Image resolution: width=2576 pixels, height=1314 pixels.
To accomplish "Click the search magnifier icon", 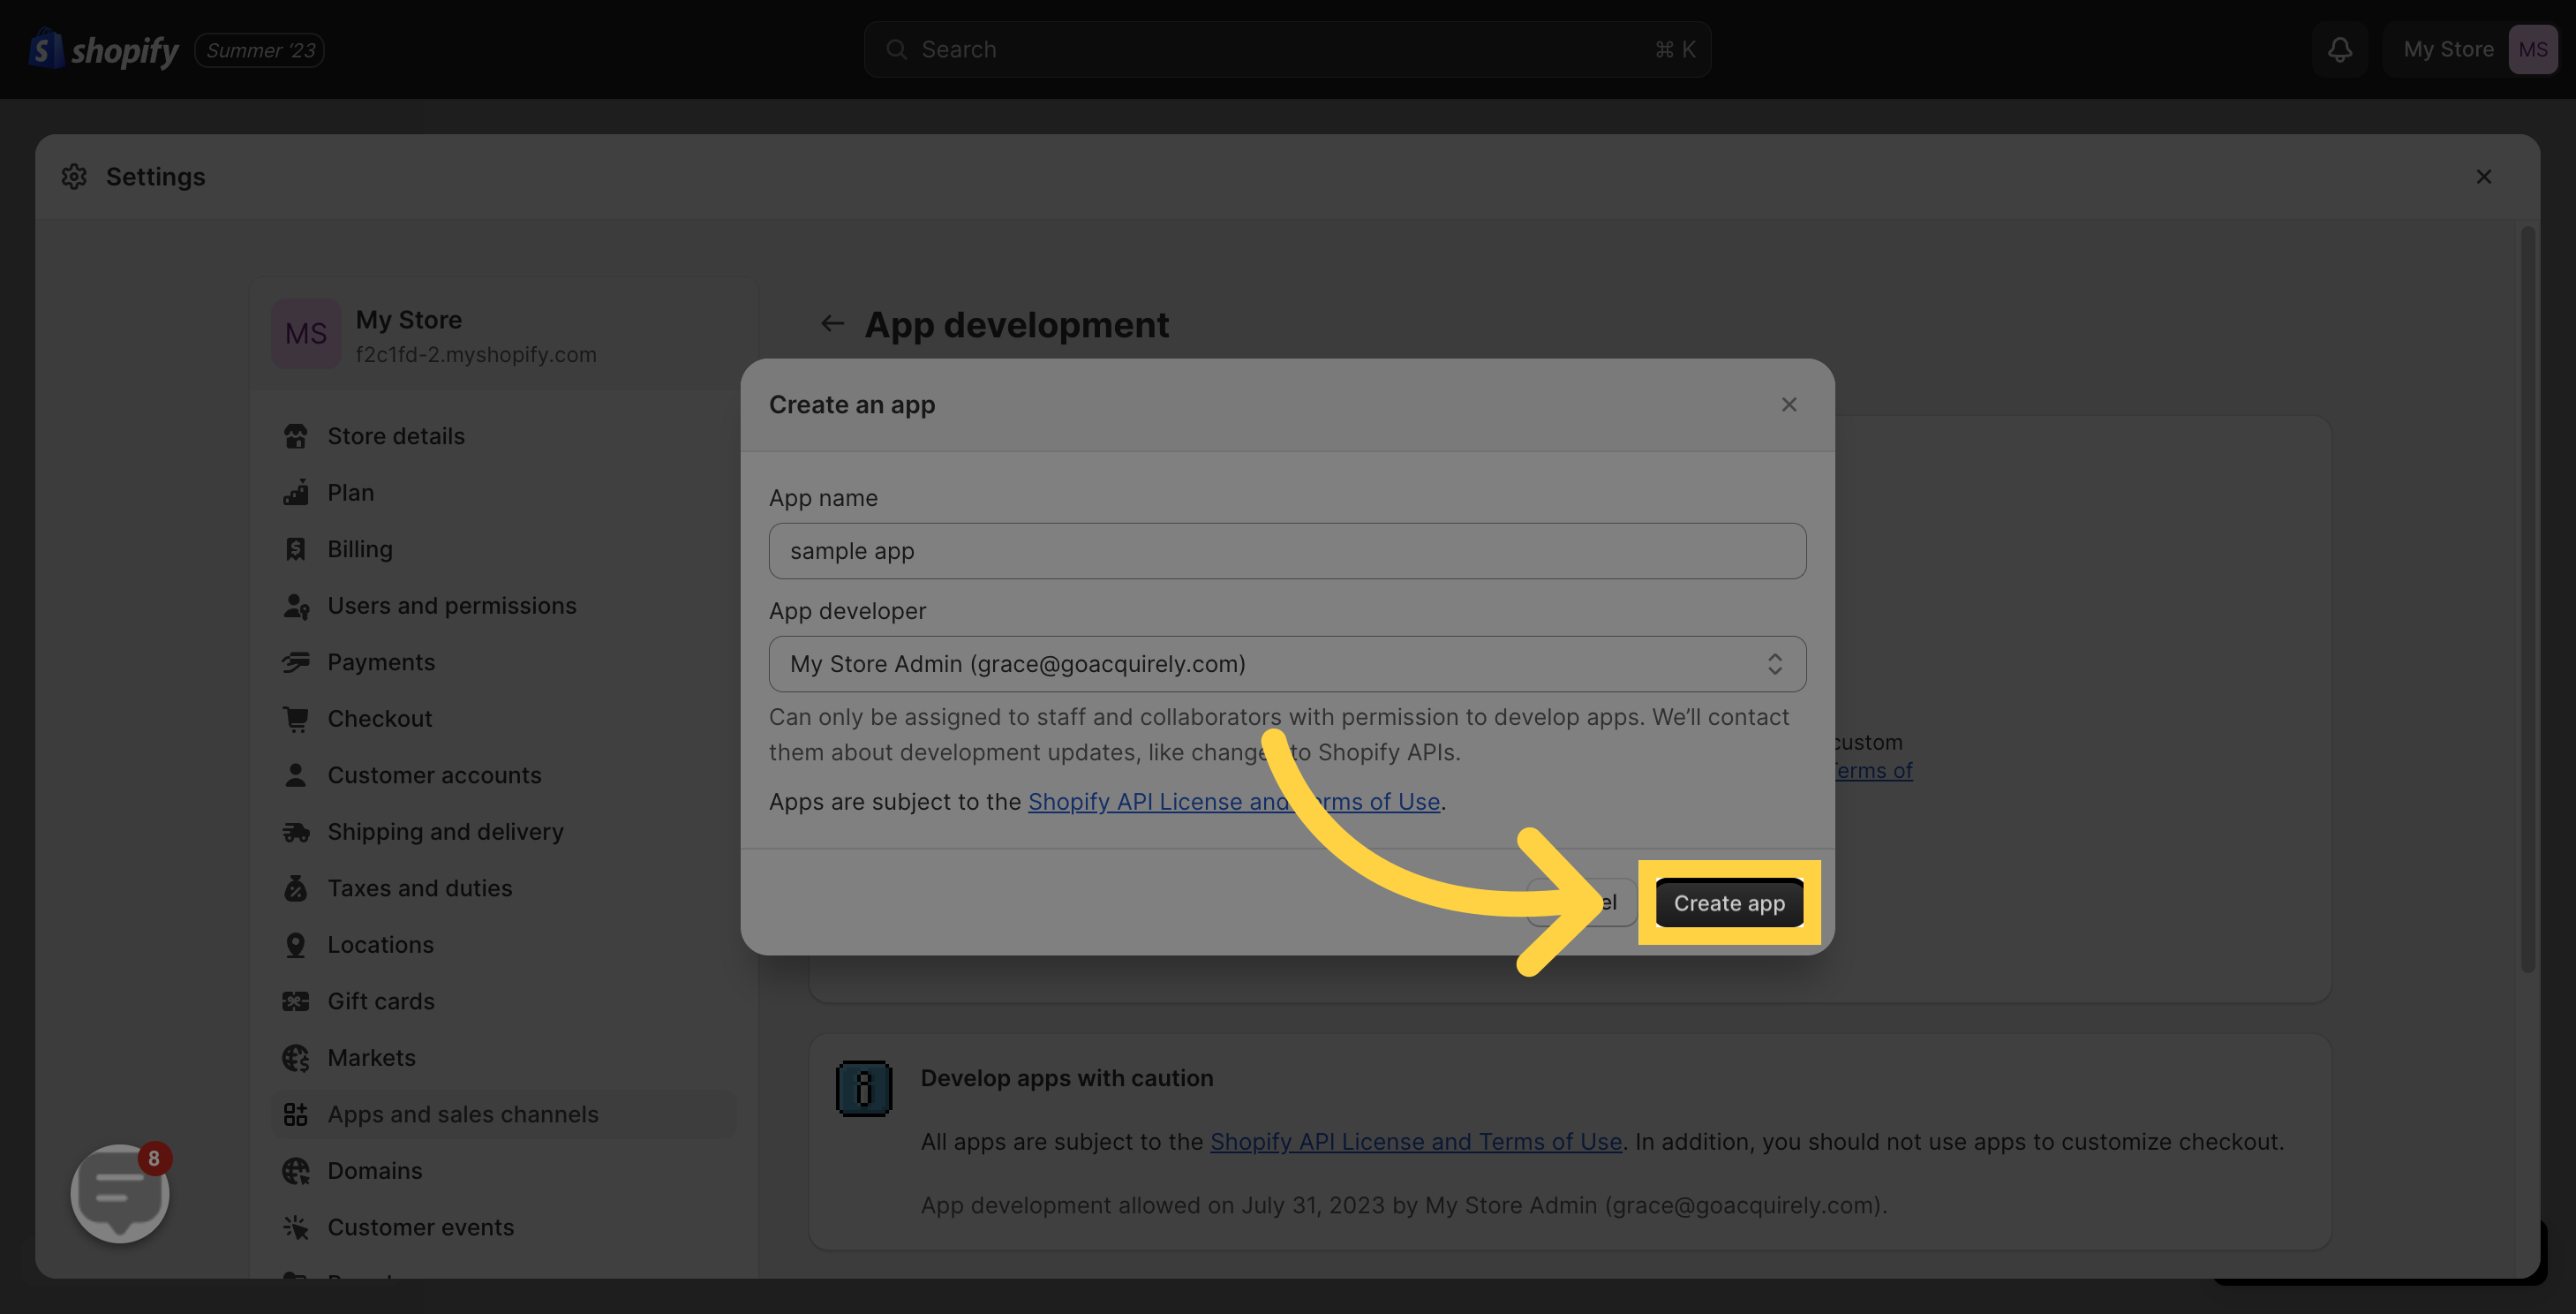I will coord(896,49).
